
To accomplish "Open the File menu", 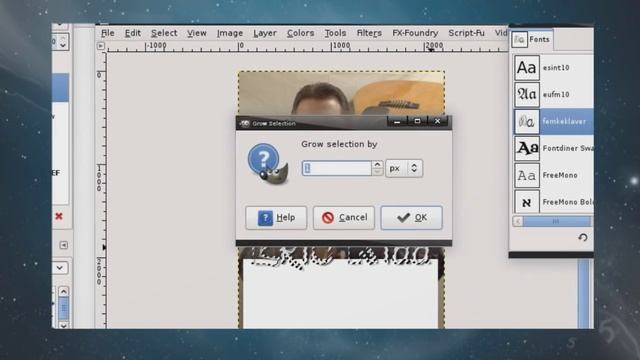I will [x=108, y=33].
